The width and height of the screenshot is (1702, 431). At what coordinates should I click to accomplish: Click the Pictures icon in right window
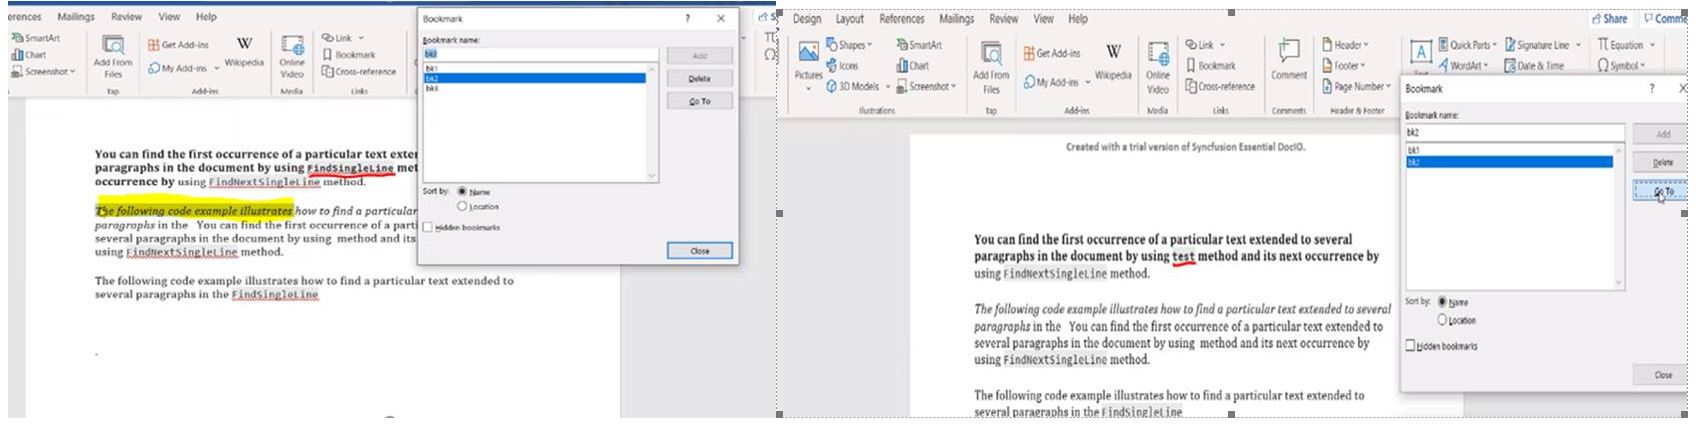point(808,60)
